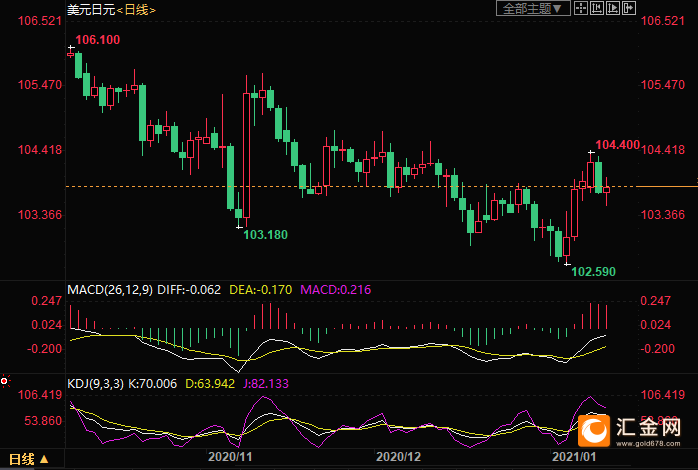Click the left axis 105.470 label
Image resolution: width=698 pixels, height=470 pixels.
coord(40,85)
